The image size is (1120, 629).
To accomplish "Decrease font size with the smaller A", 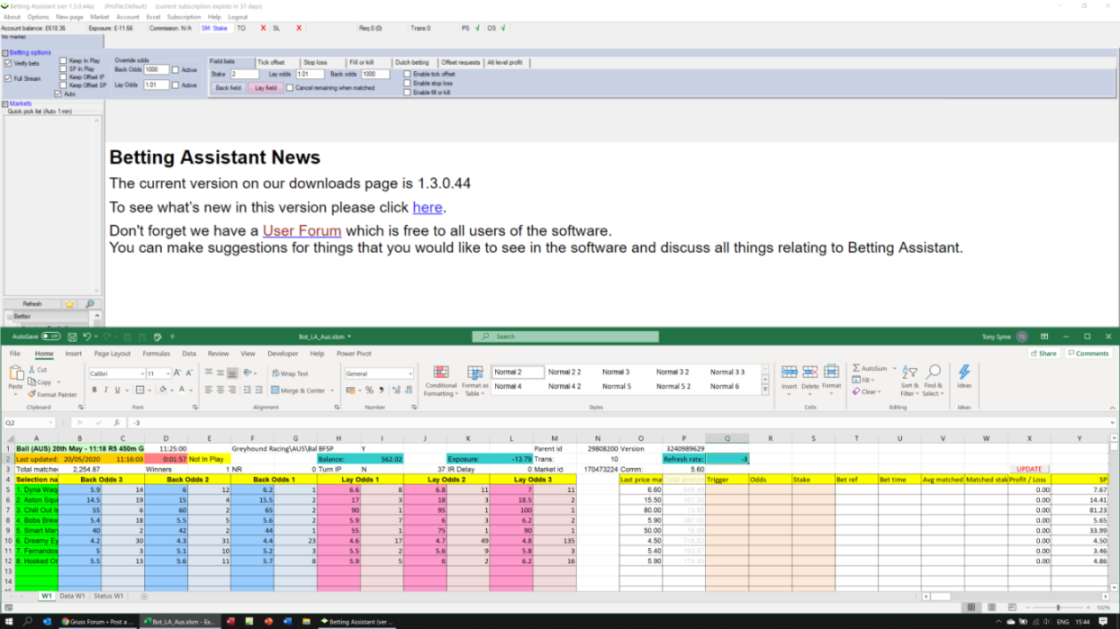I will pyautogui.click(x=189, y=373).
